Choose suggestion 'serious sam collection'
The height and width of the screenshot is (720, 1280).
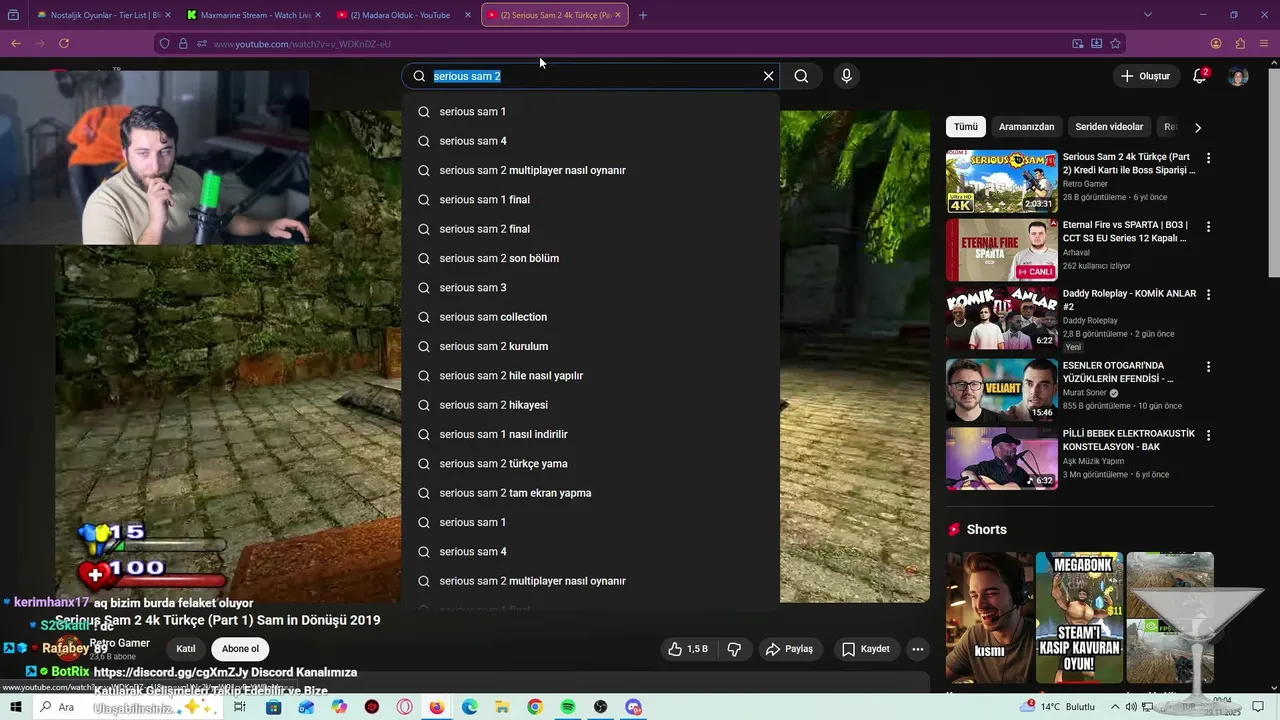[x=590, y=317]
